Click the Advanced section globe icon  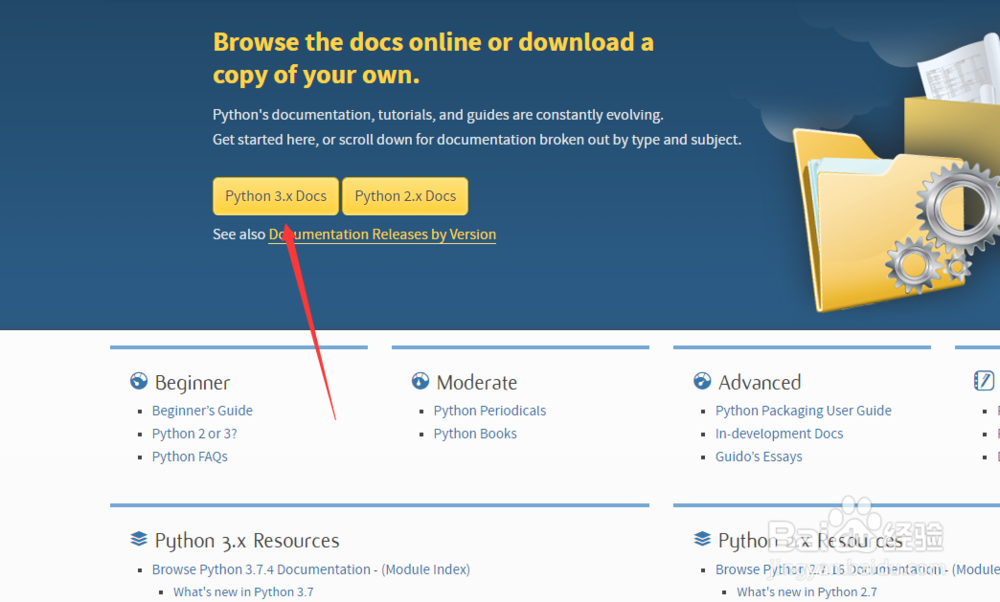702,381
